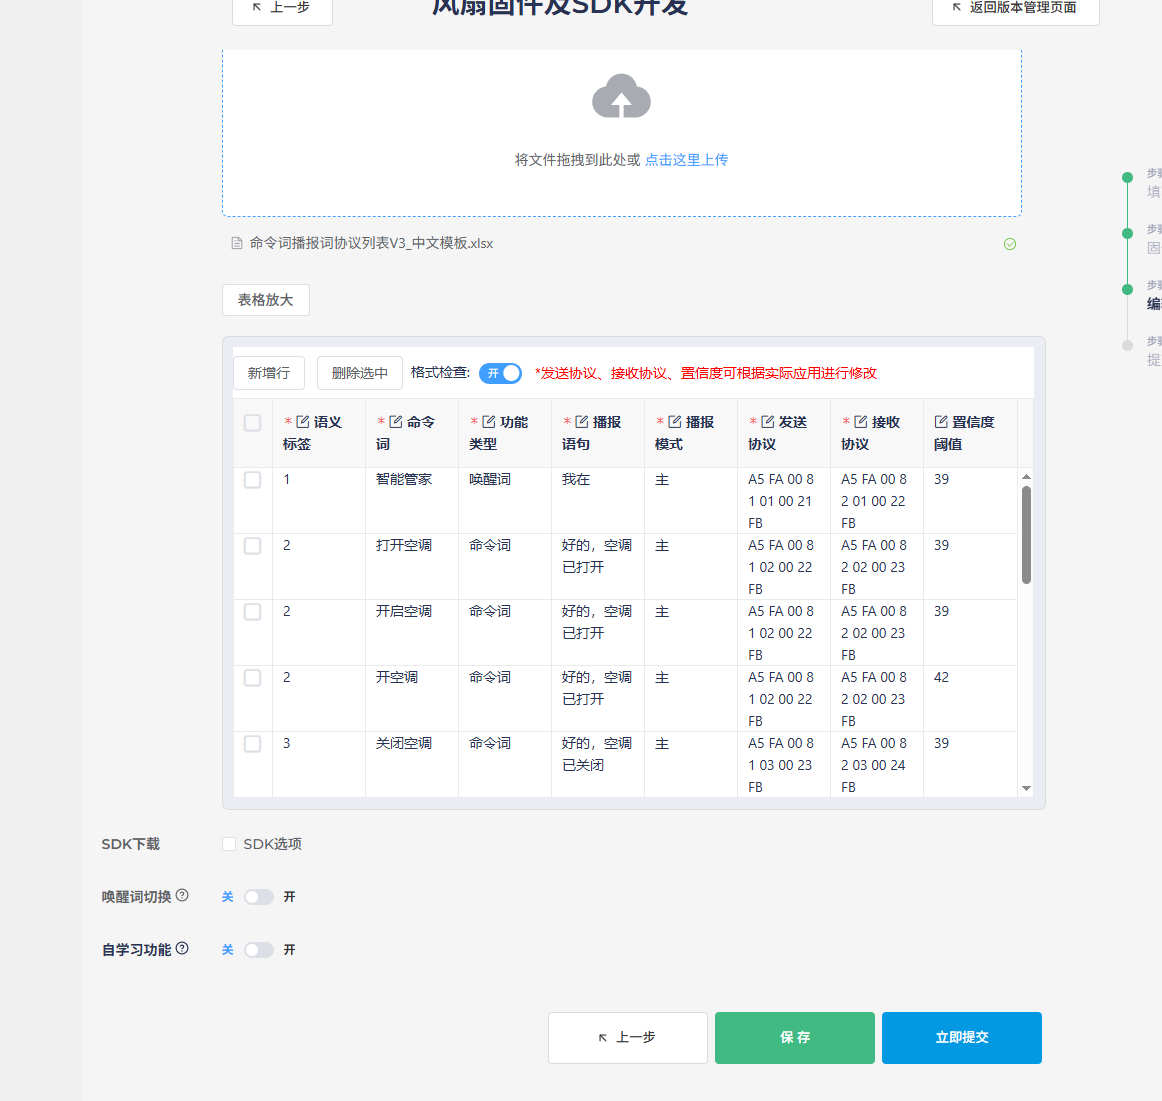Click edit icon on 命令词 column header
1162x1101 pixels.
[x=396, y=422]
